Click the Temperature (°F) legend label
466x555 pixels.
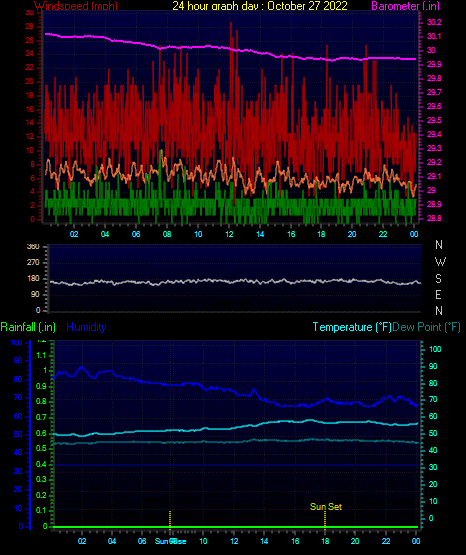352,327
